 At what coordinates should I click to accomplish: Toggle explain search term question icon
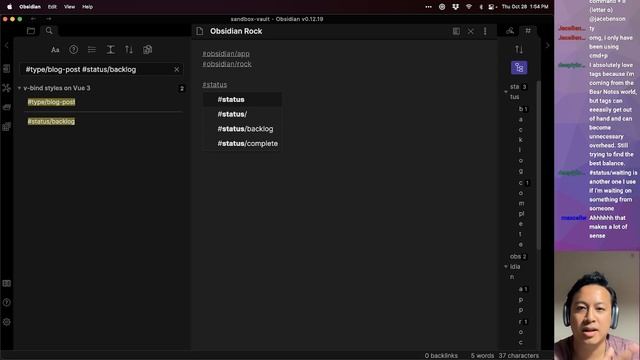click(x=73, y=50)
